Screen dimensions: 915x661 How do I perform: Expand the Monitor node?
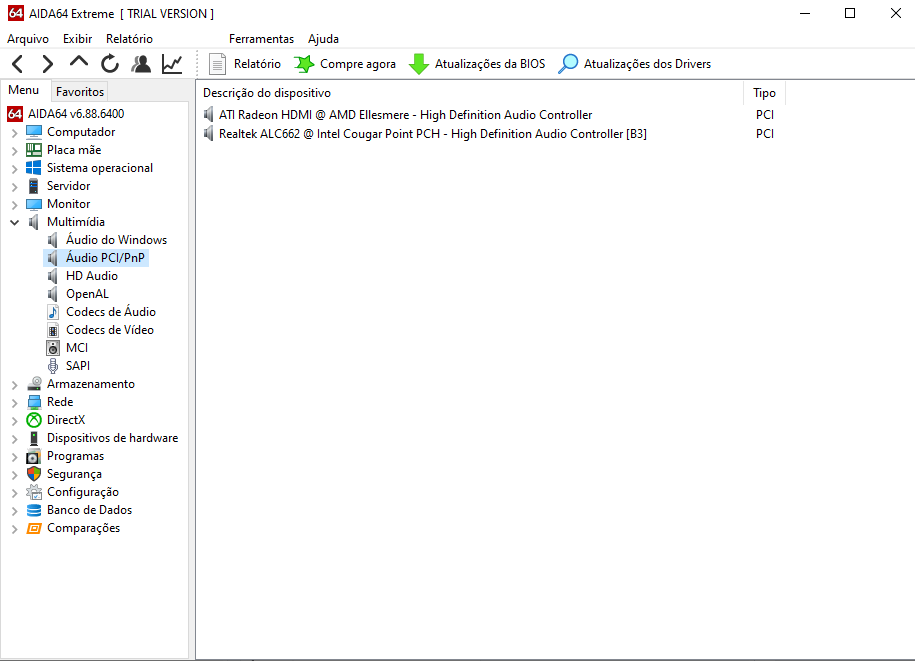coord(15,205)
